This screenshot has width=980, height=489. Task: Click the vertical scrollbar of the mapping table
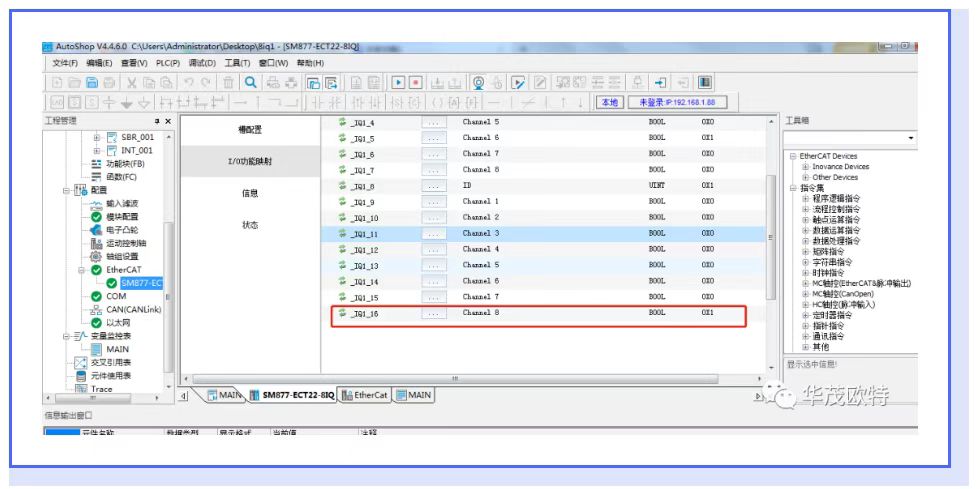click(x=771, y=238)
